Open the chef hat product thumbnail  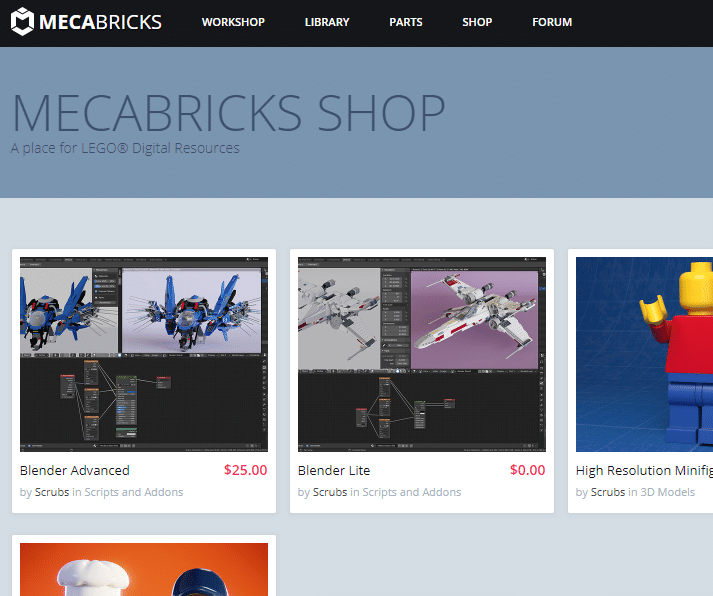[x=144, y=569]
